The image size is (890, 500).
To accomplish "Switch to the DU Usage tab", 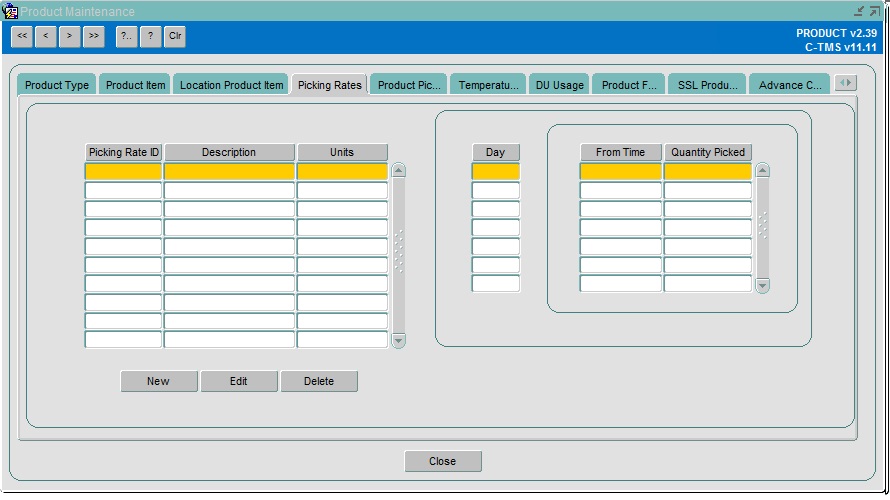I will 559,85.
